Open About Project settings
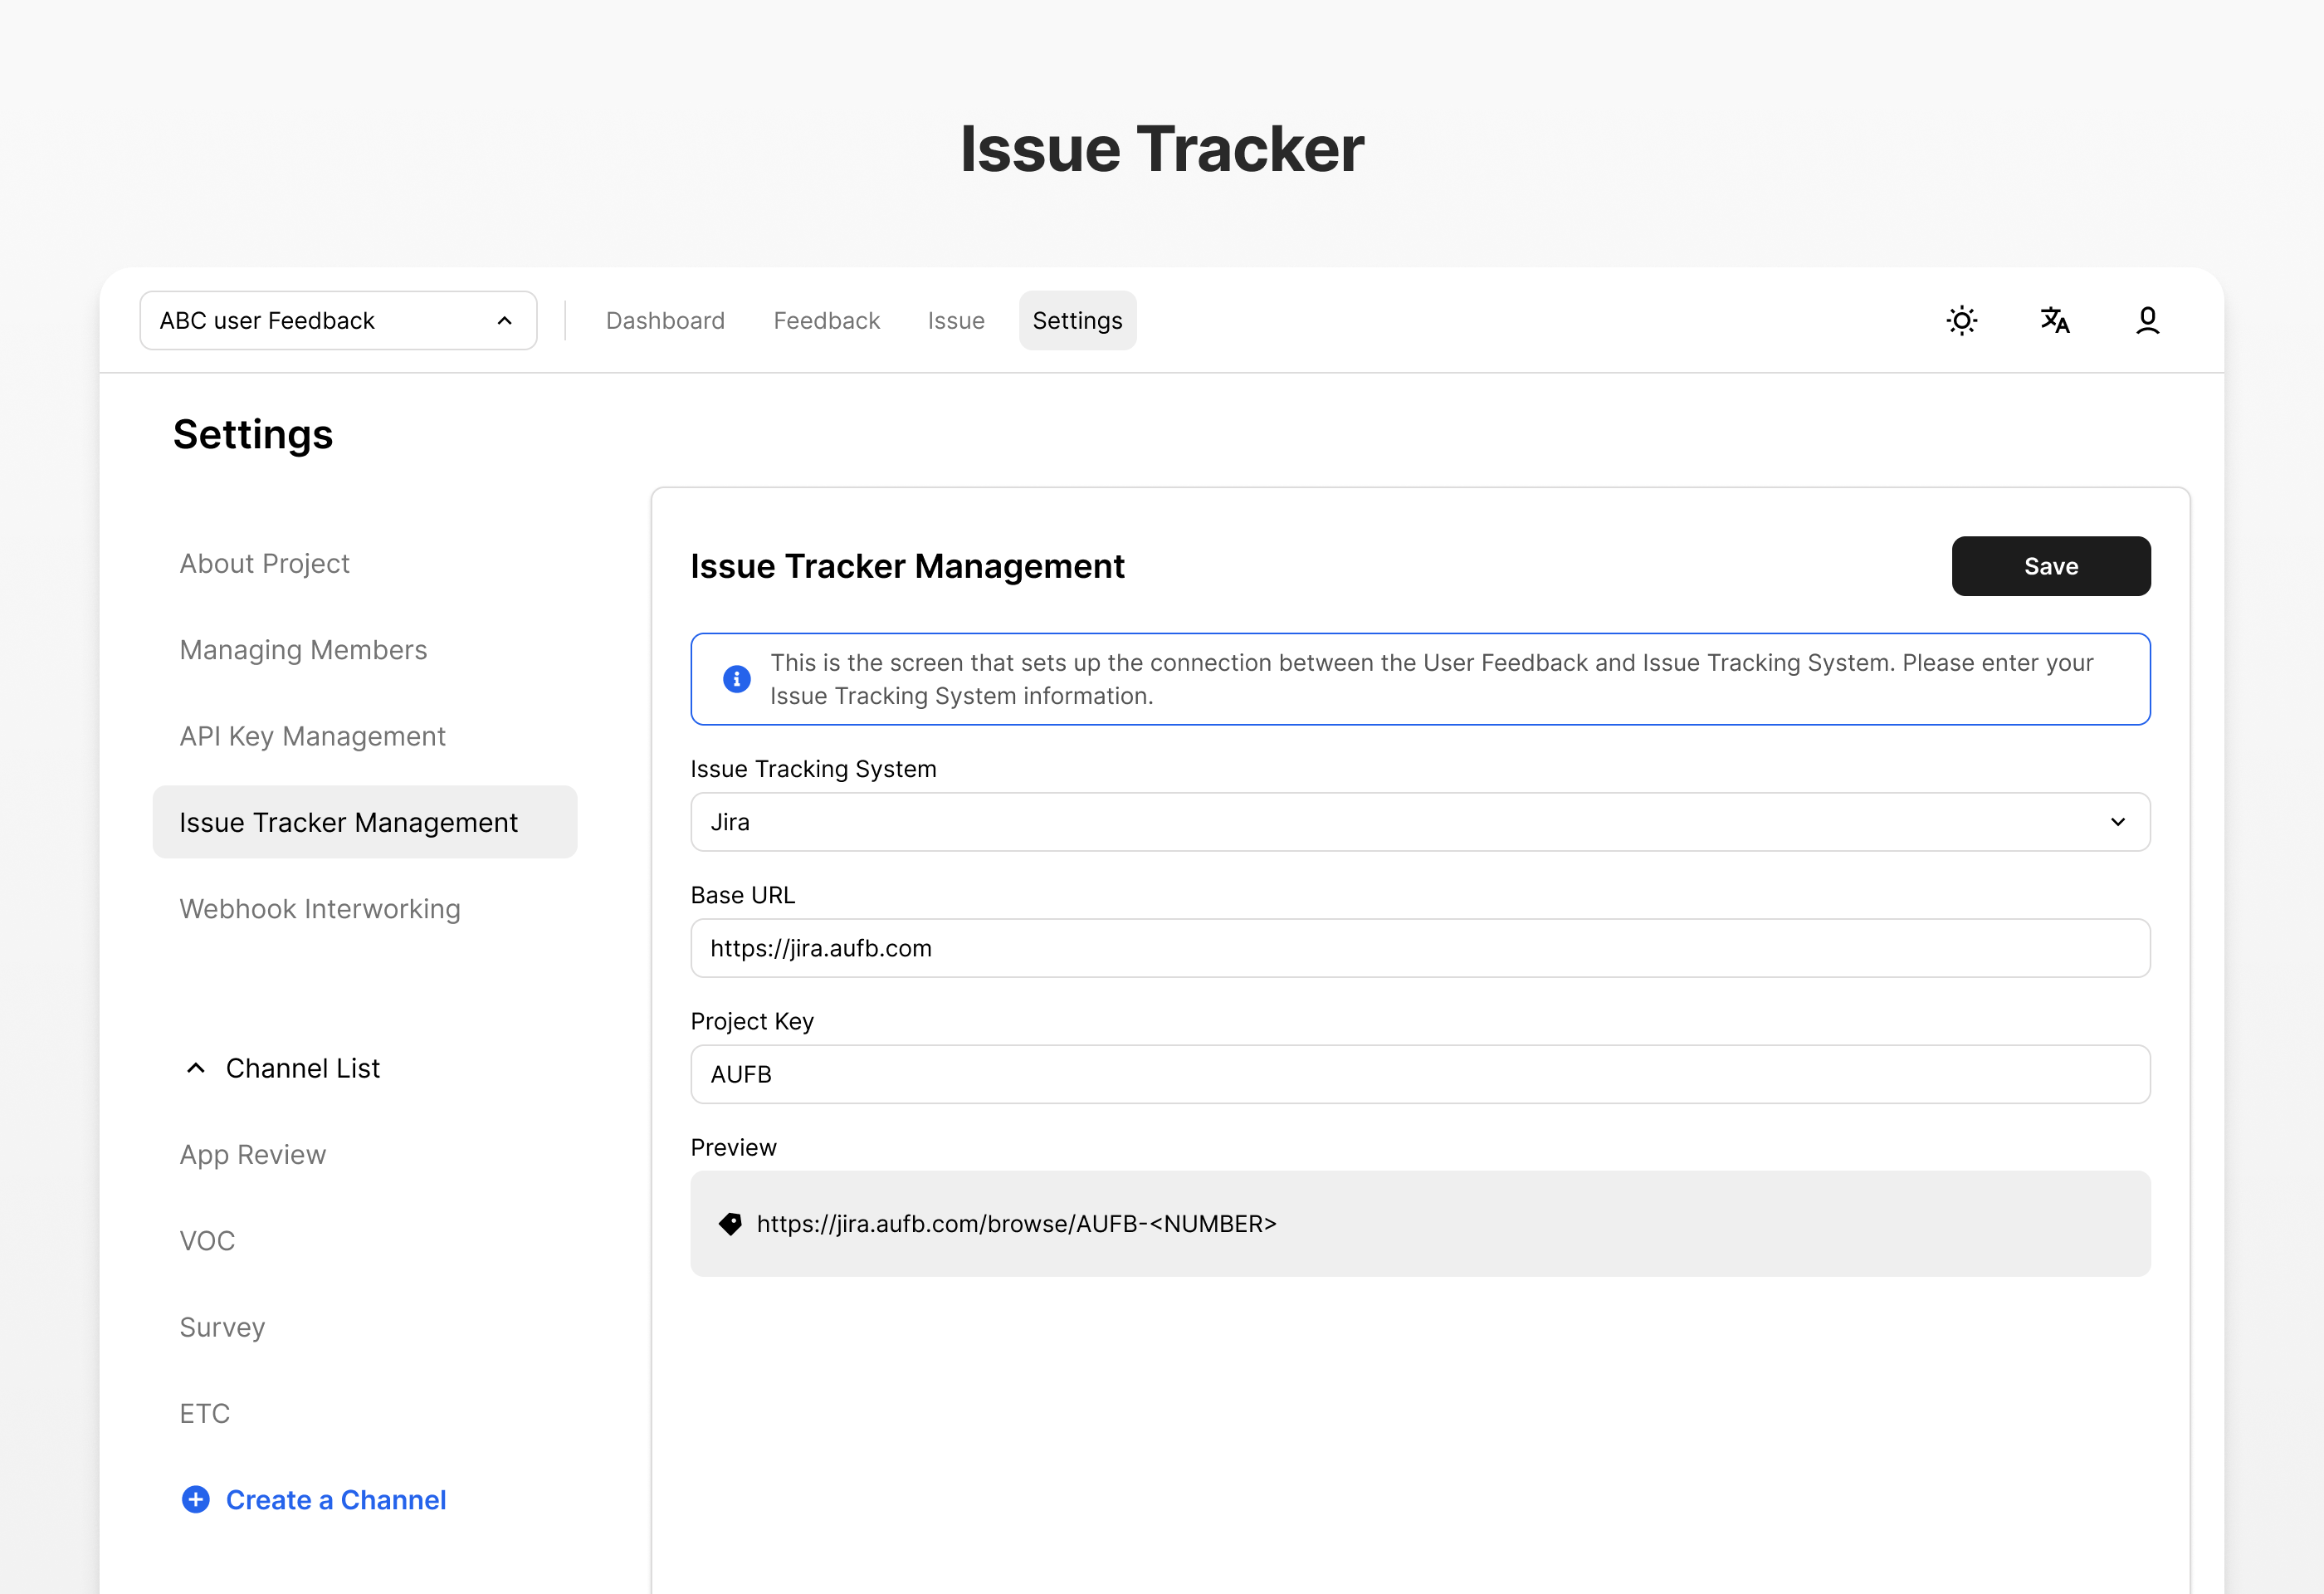 click(x=263, y=563)
